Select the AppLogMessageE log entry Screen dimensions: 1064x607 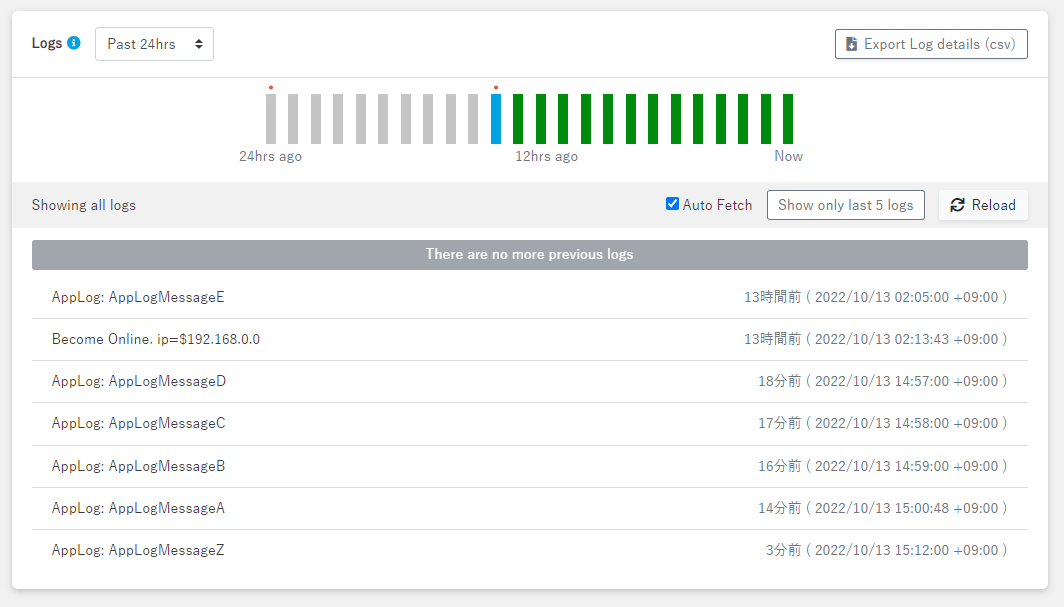click(138, 297)
